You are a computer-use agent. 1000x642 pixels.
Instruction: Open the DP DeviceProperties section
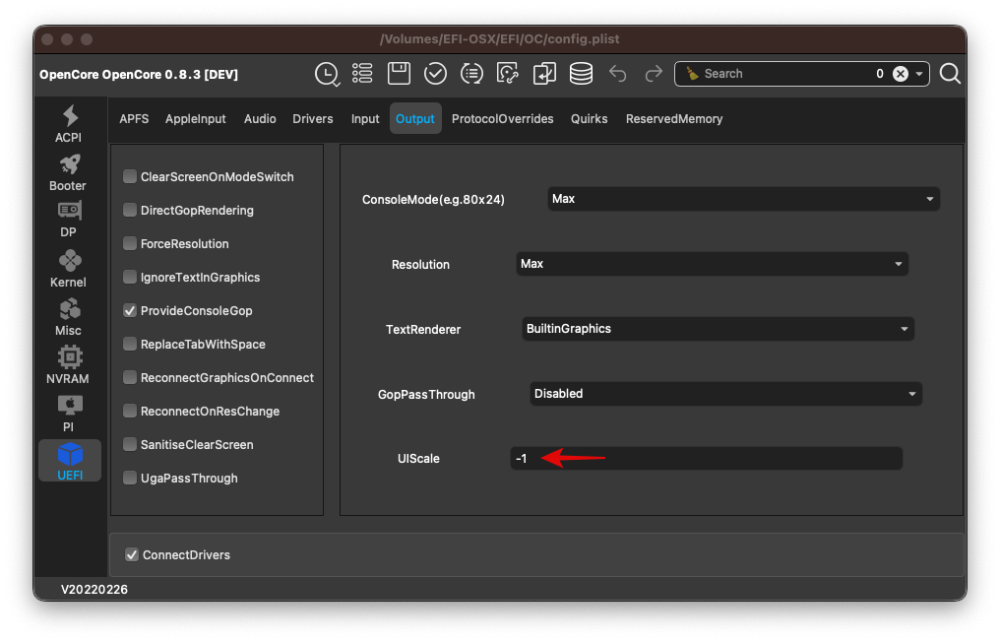click(x=68, y=220)
